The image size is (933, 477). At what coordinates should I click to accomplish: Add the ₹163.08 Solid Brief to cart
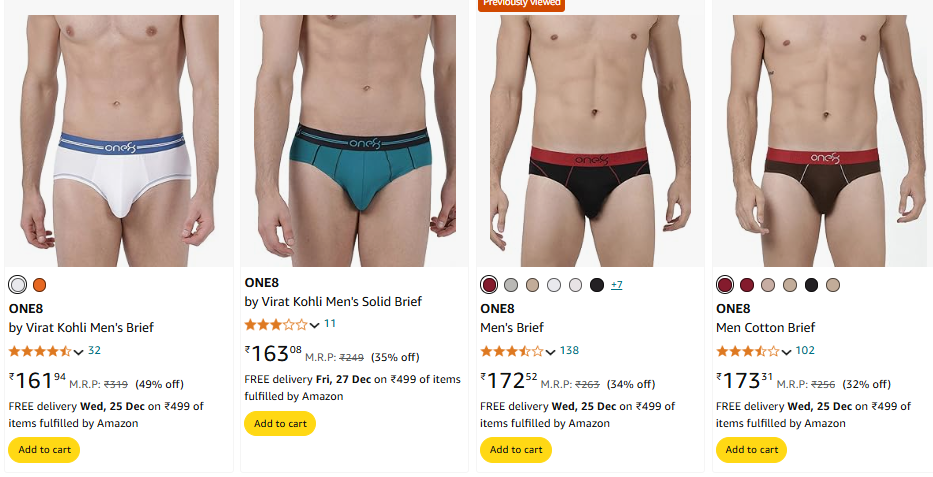click(x=280, y=423)
